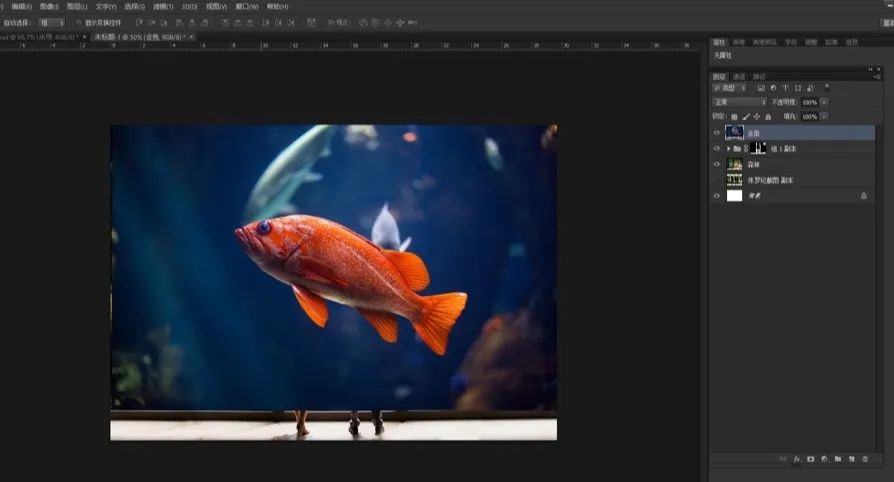Align vertical centers in options bar
This screenshot has height=482, width=894.
click(152, 22)
